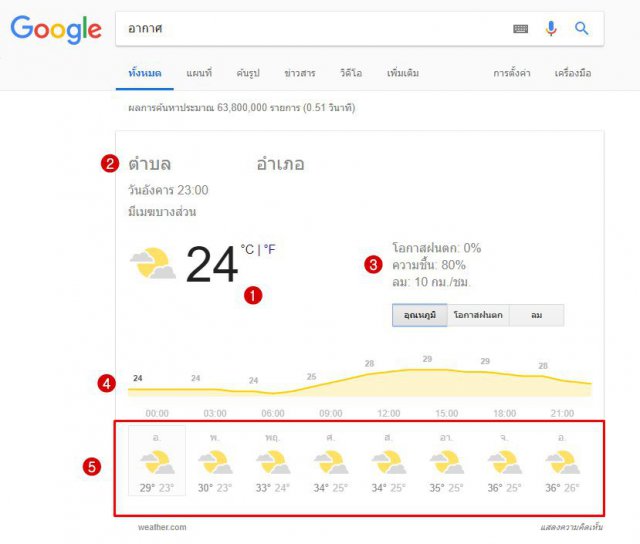Select the อา. (Sunday) forecast icon
Viewport: 640px width, 544px height.
point(446,462)
